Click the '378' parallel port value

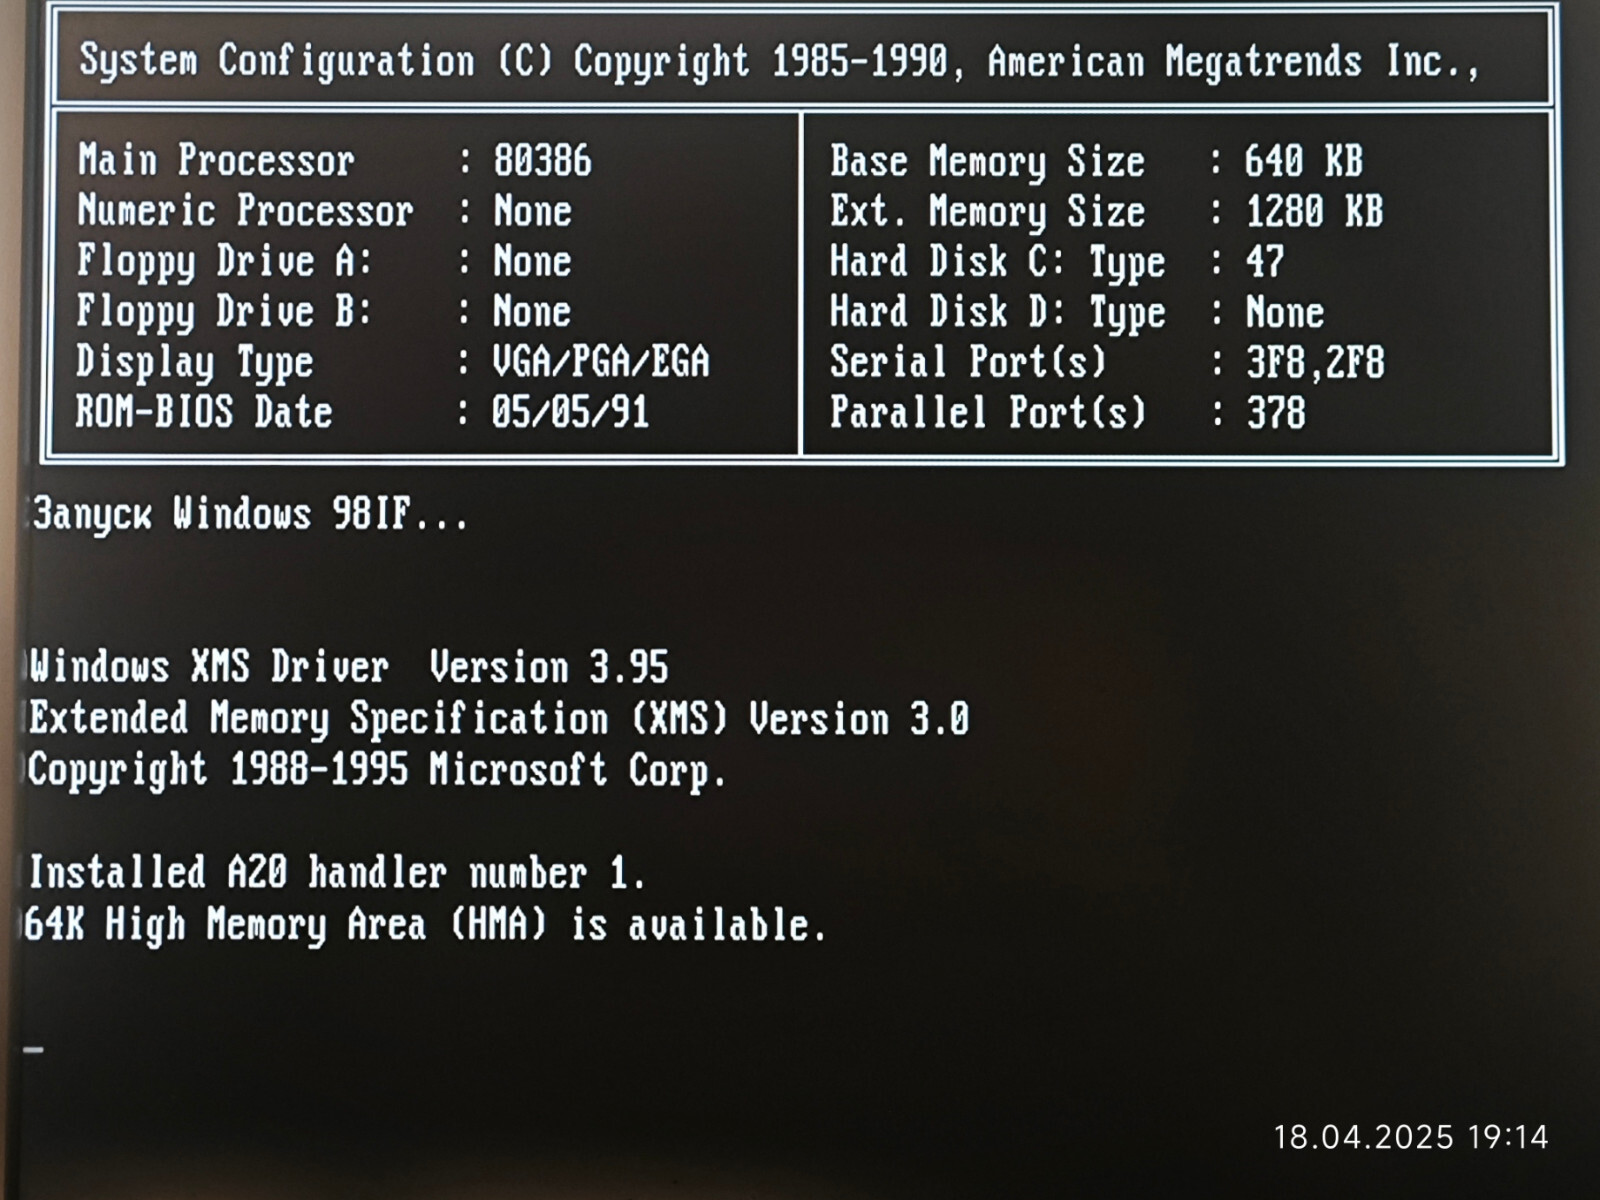[1276, 413]
